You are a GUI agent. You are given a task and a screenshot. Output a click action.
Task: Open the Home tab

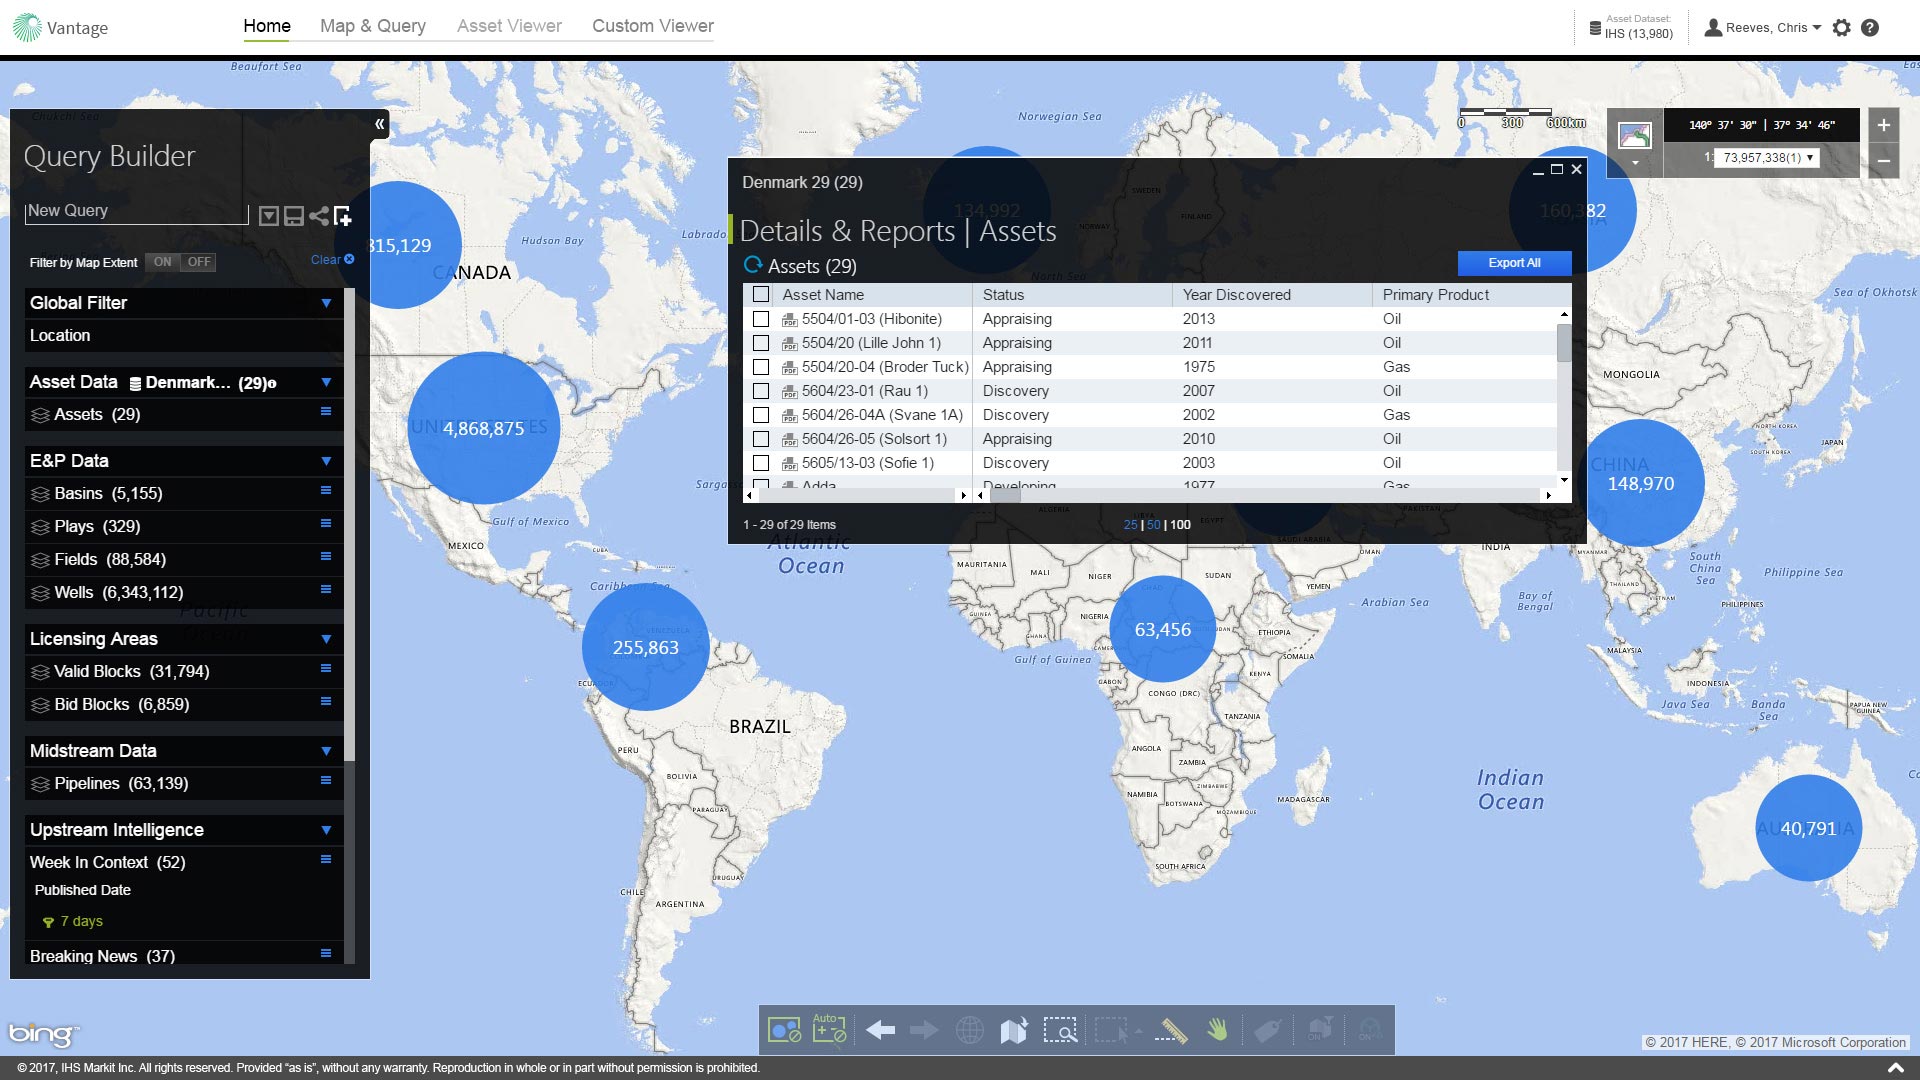click(x=267, y=26)
